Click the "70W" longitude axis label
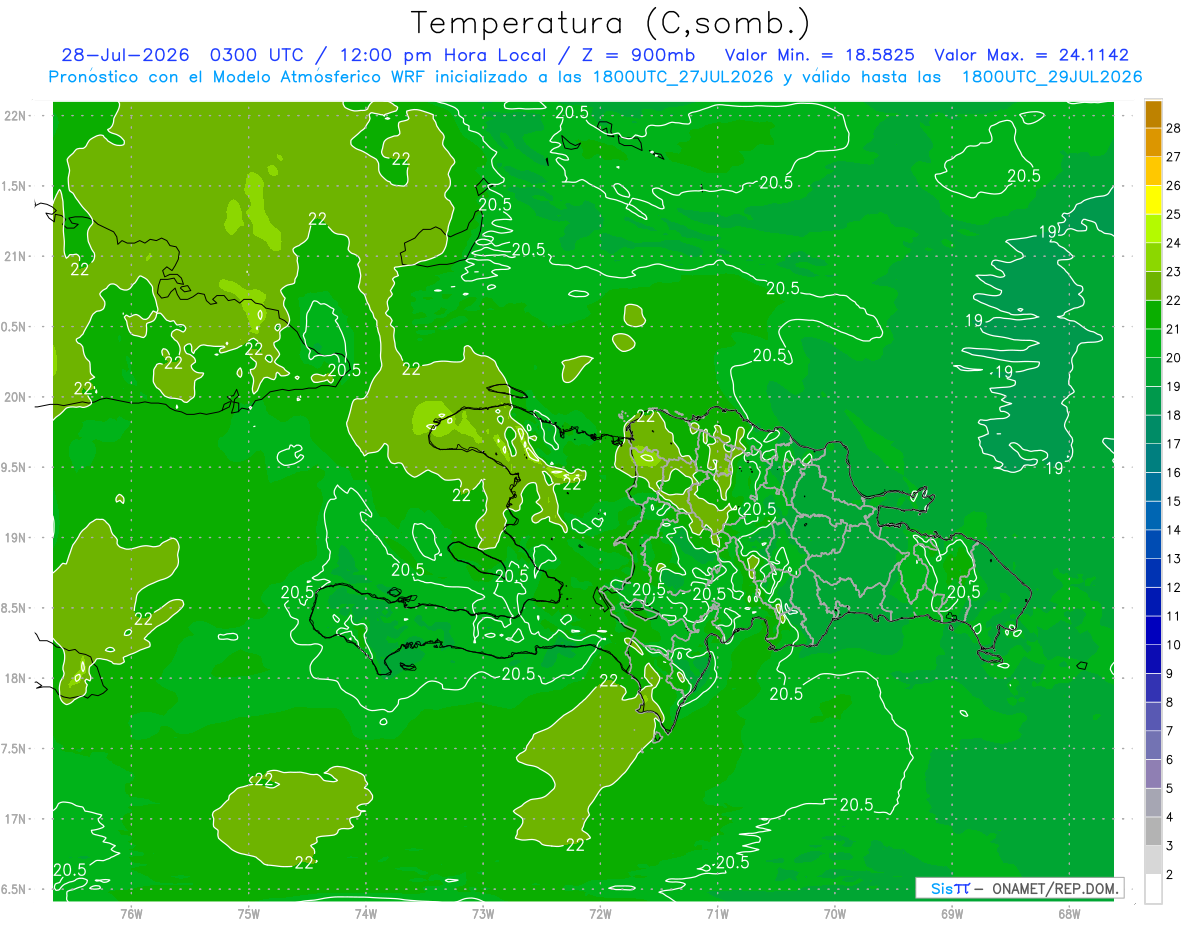The height and width of the screenshot is (927, 1200). click(x=835, y=913)
